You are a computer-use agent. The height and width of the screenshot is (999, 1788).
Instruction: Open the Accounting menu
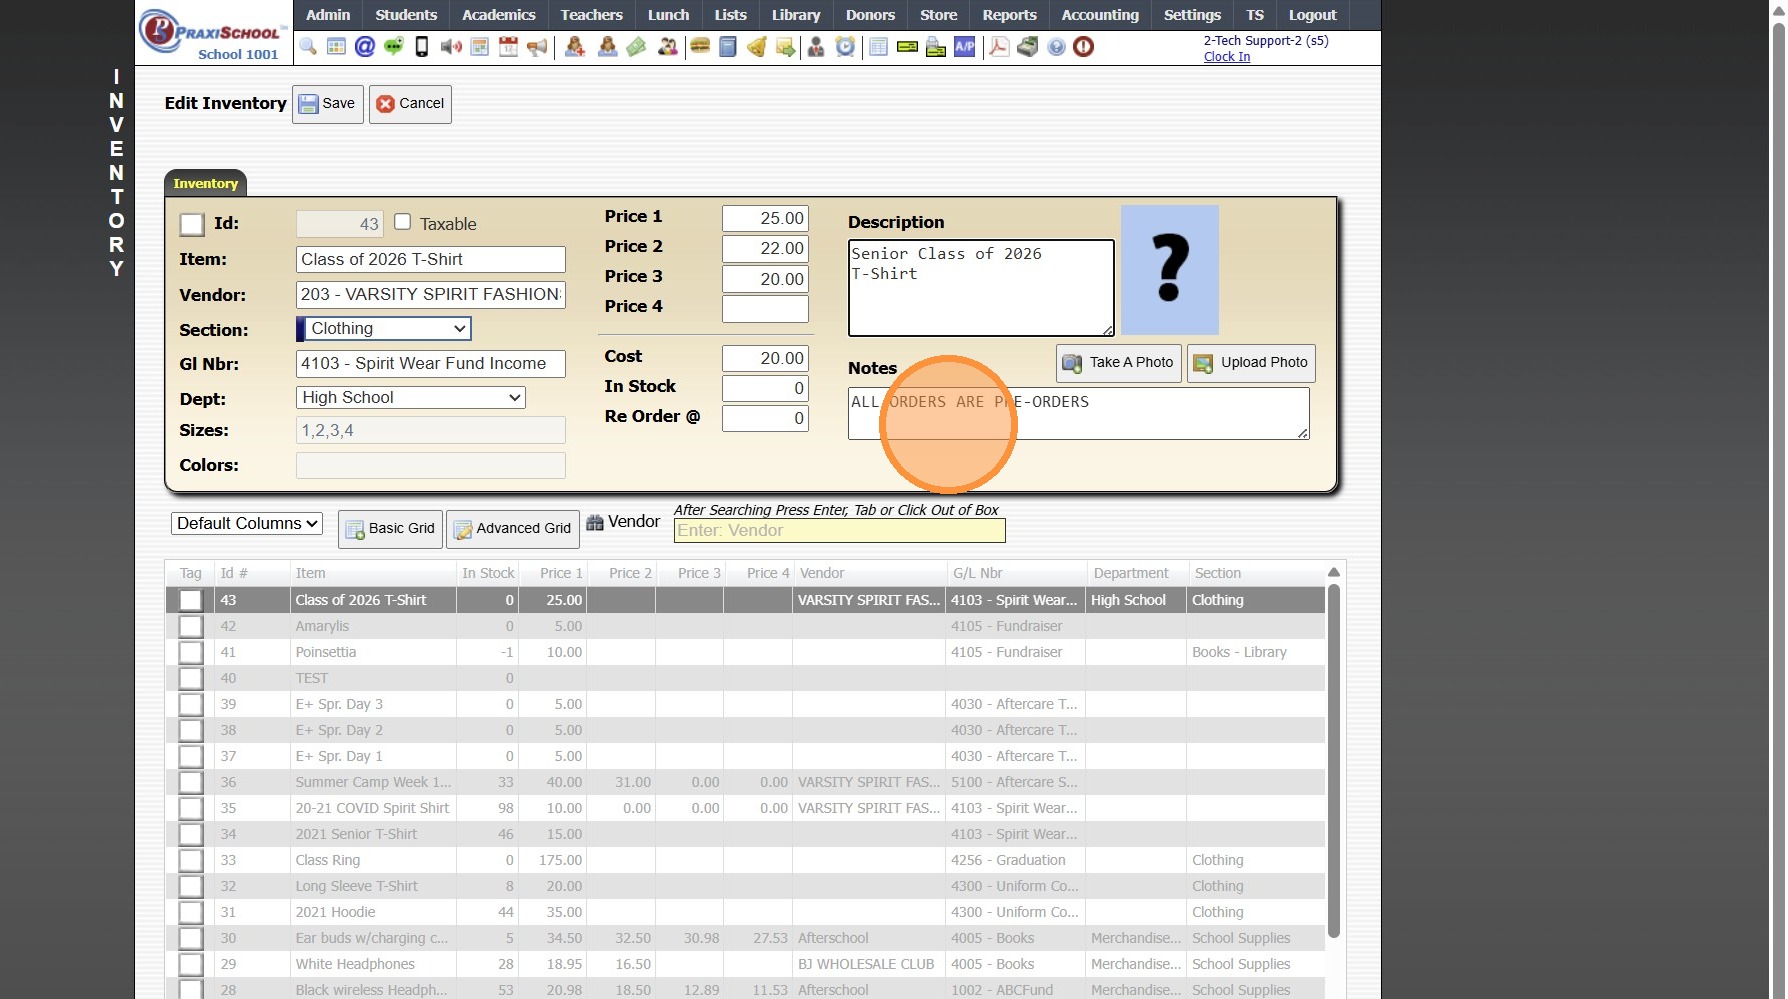pyautogui.click(x=1100, y=15)
